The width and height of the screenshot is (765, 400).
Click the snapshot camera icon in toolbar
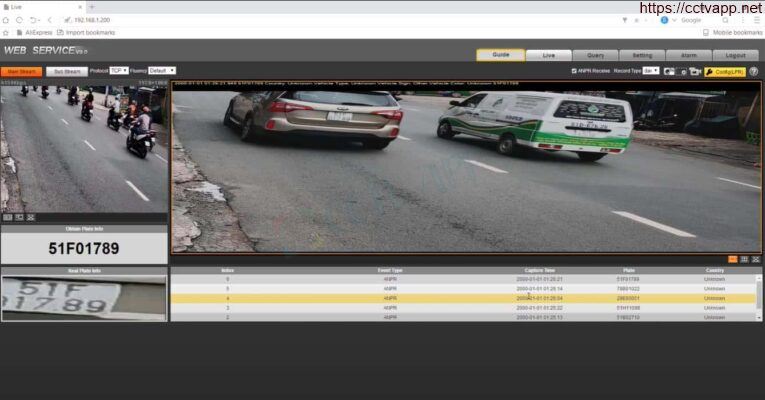[669, 71]
